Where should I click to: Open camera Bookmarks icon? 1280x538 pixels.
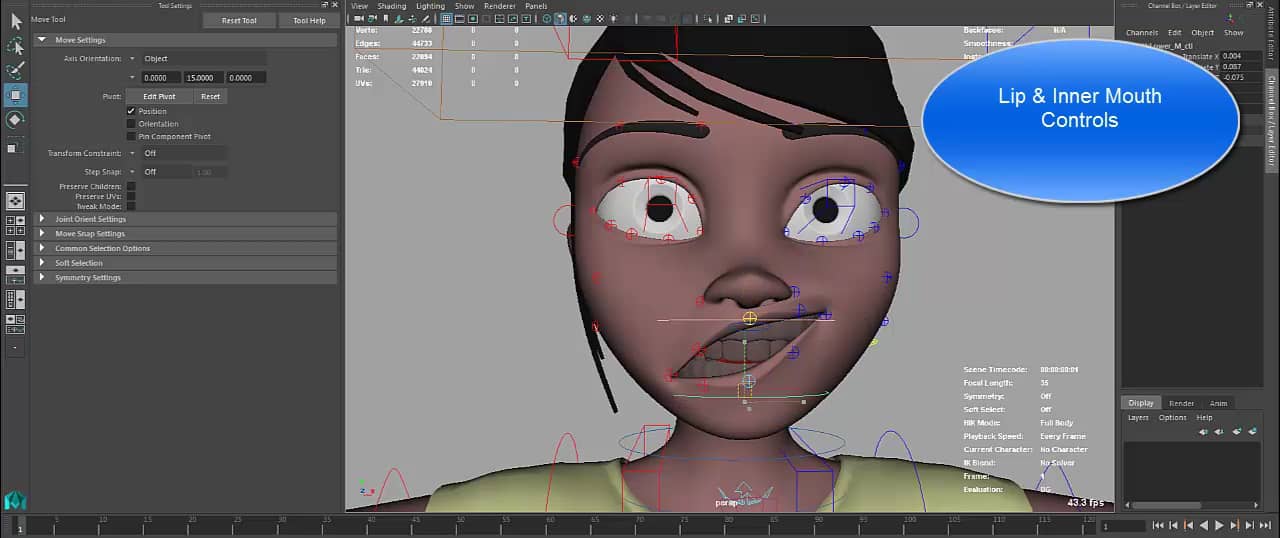tap(385, 18)
